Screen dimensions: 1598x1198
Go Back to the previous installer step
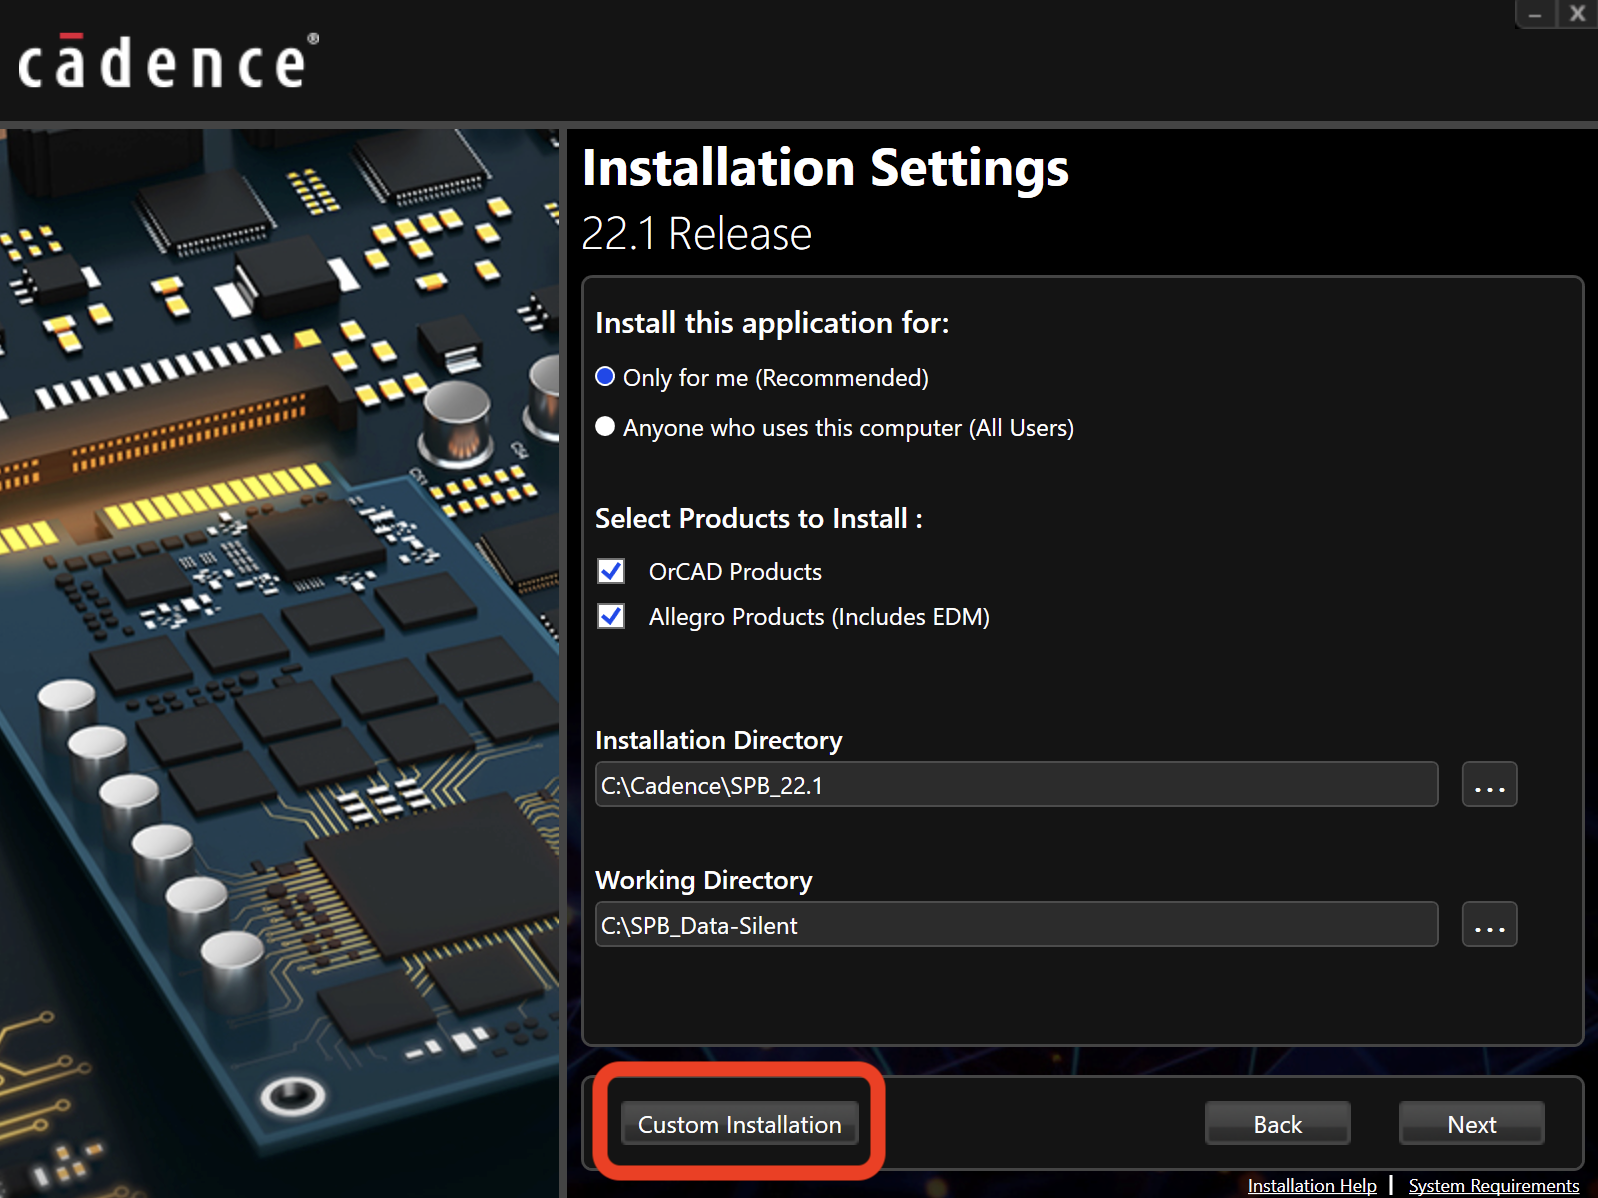[x=1278, y=1124]
